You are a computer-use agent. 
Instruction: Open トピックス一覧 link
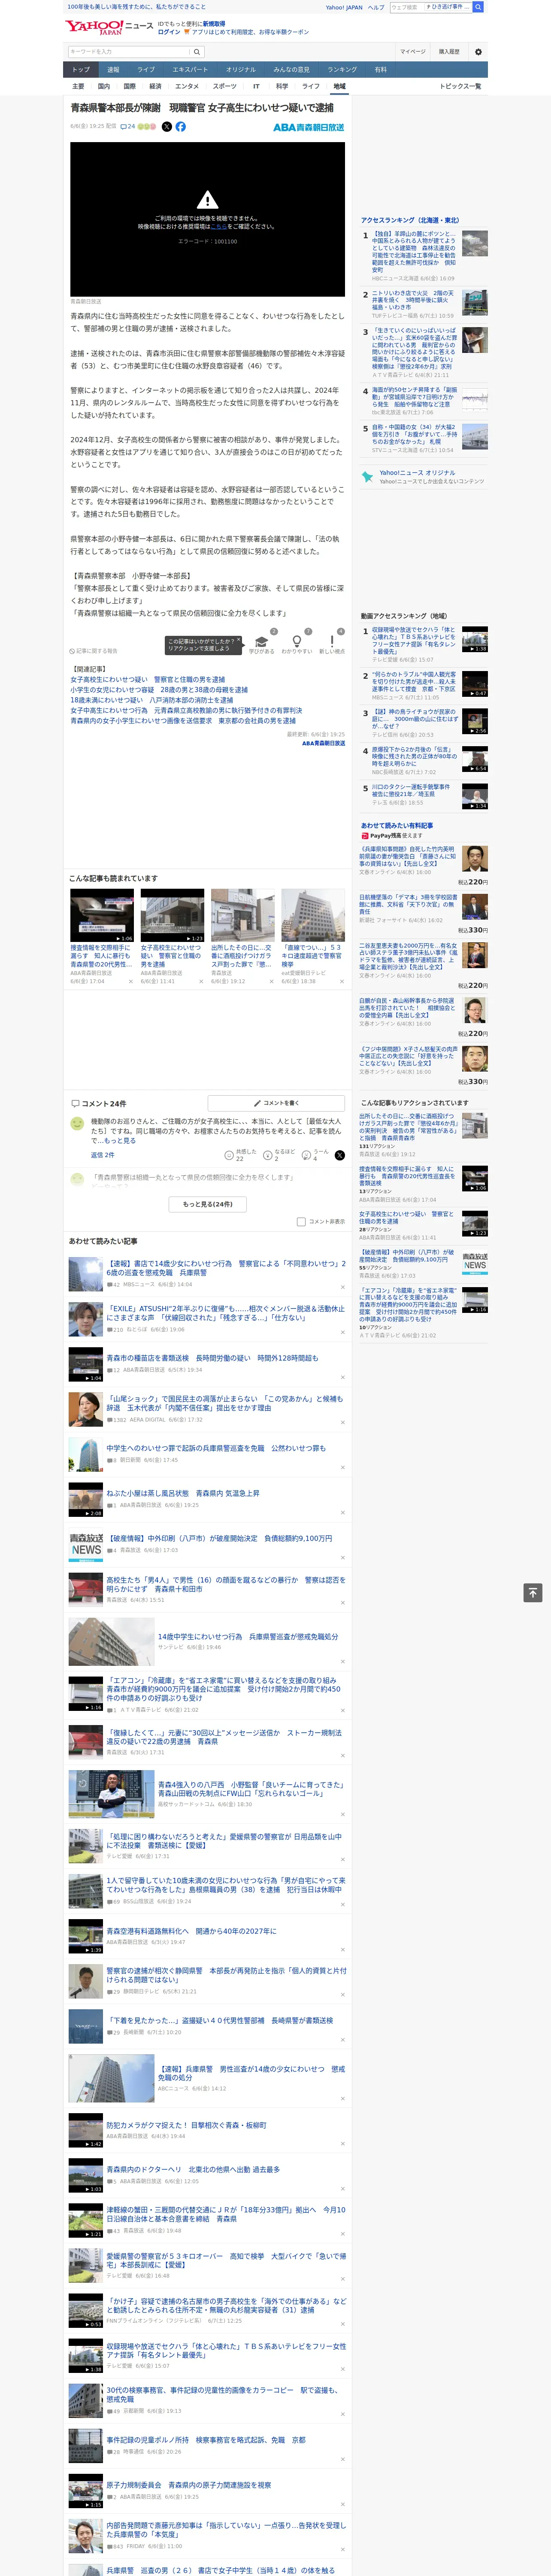(460, 86)
